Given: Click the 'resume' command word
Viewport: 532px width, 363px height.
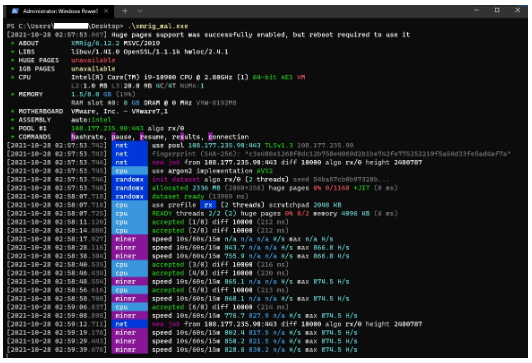Looking at the screenshot, I should [152, 137].
